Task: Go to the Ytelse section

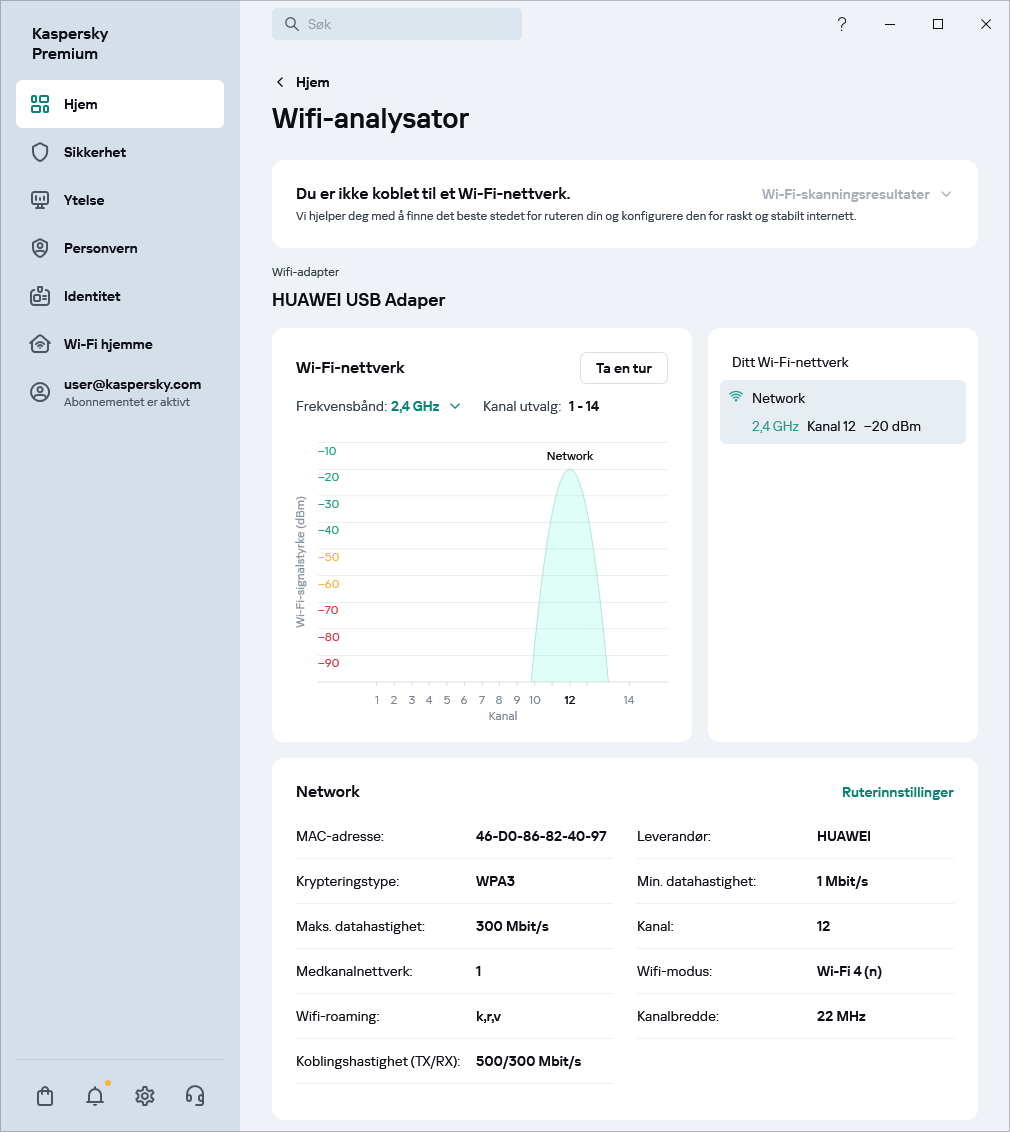Action: 84,200
